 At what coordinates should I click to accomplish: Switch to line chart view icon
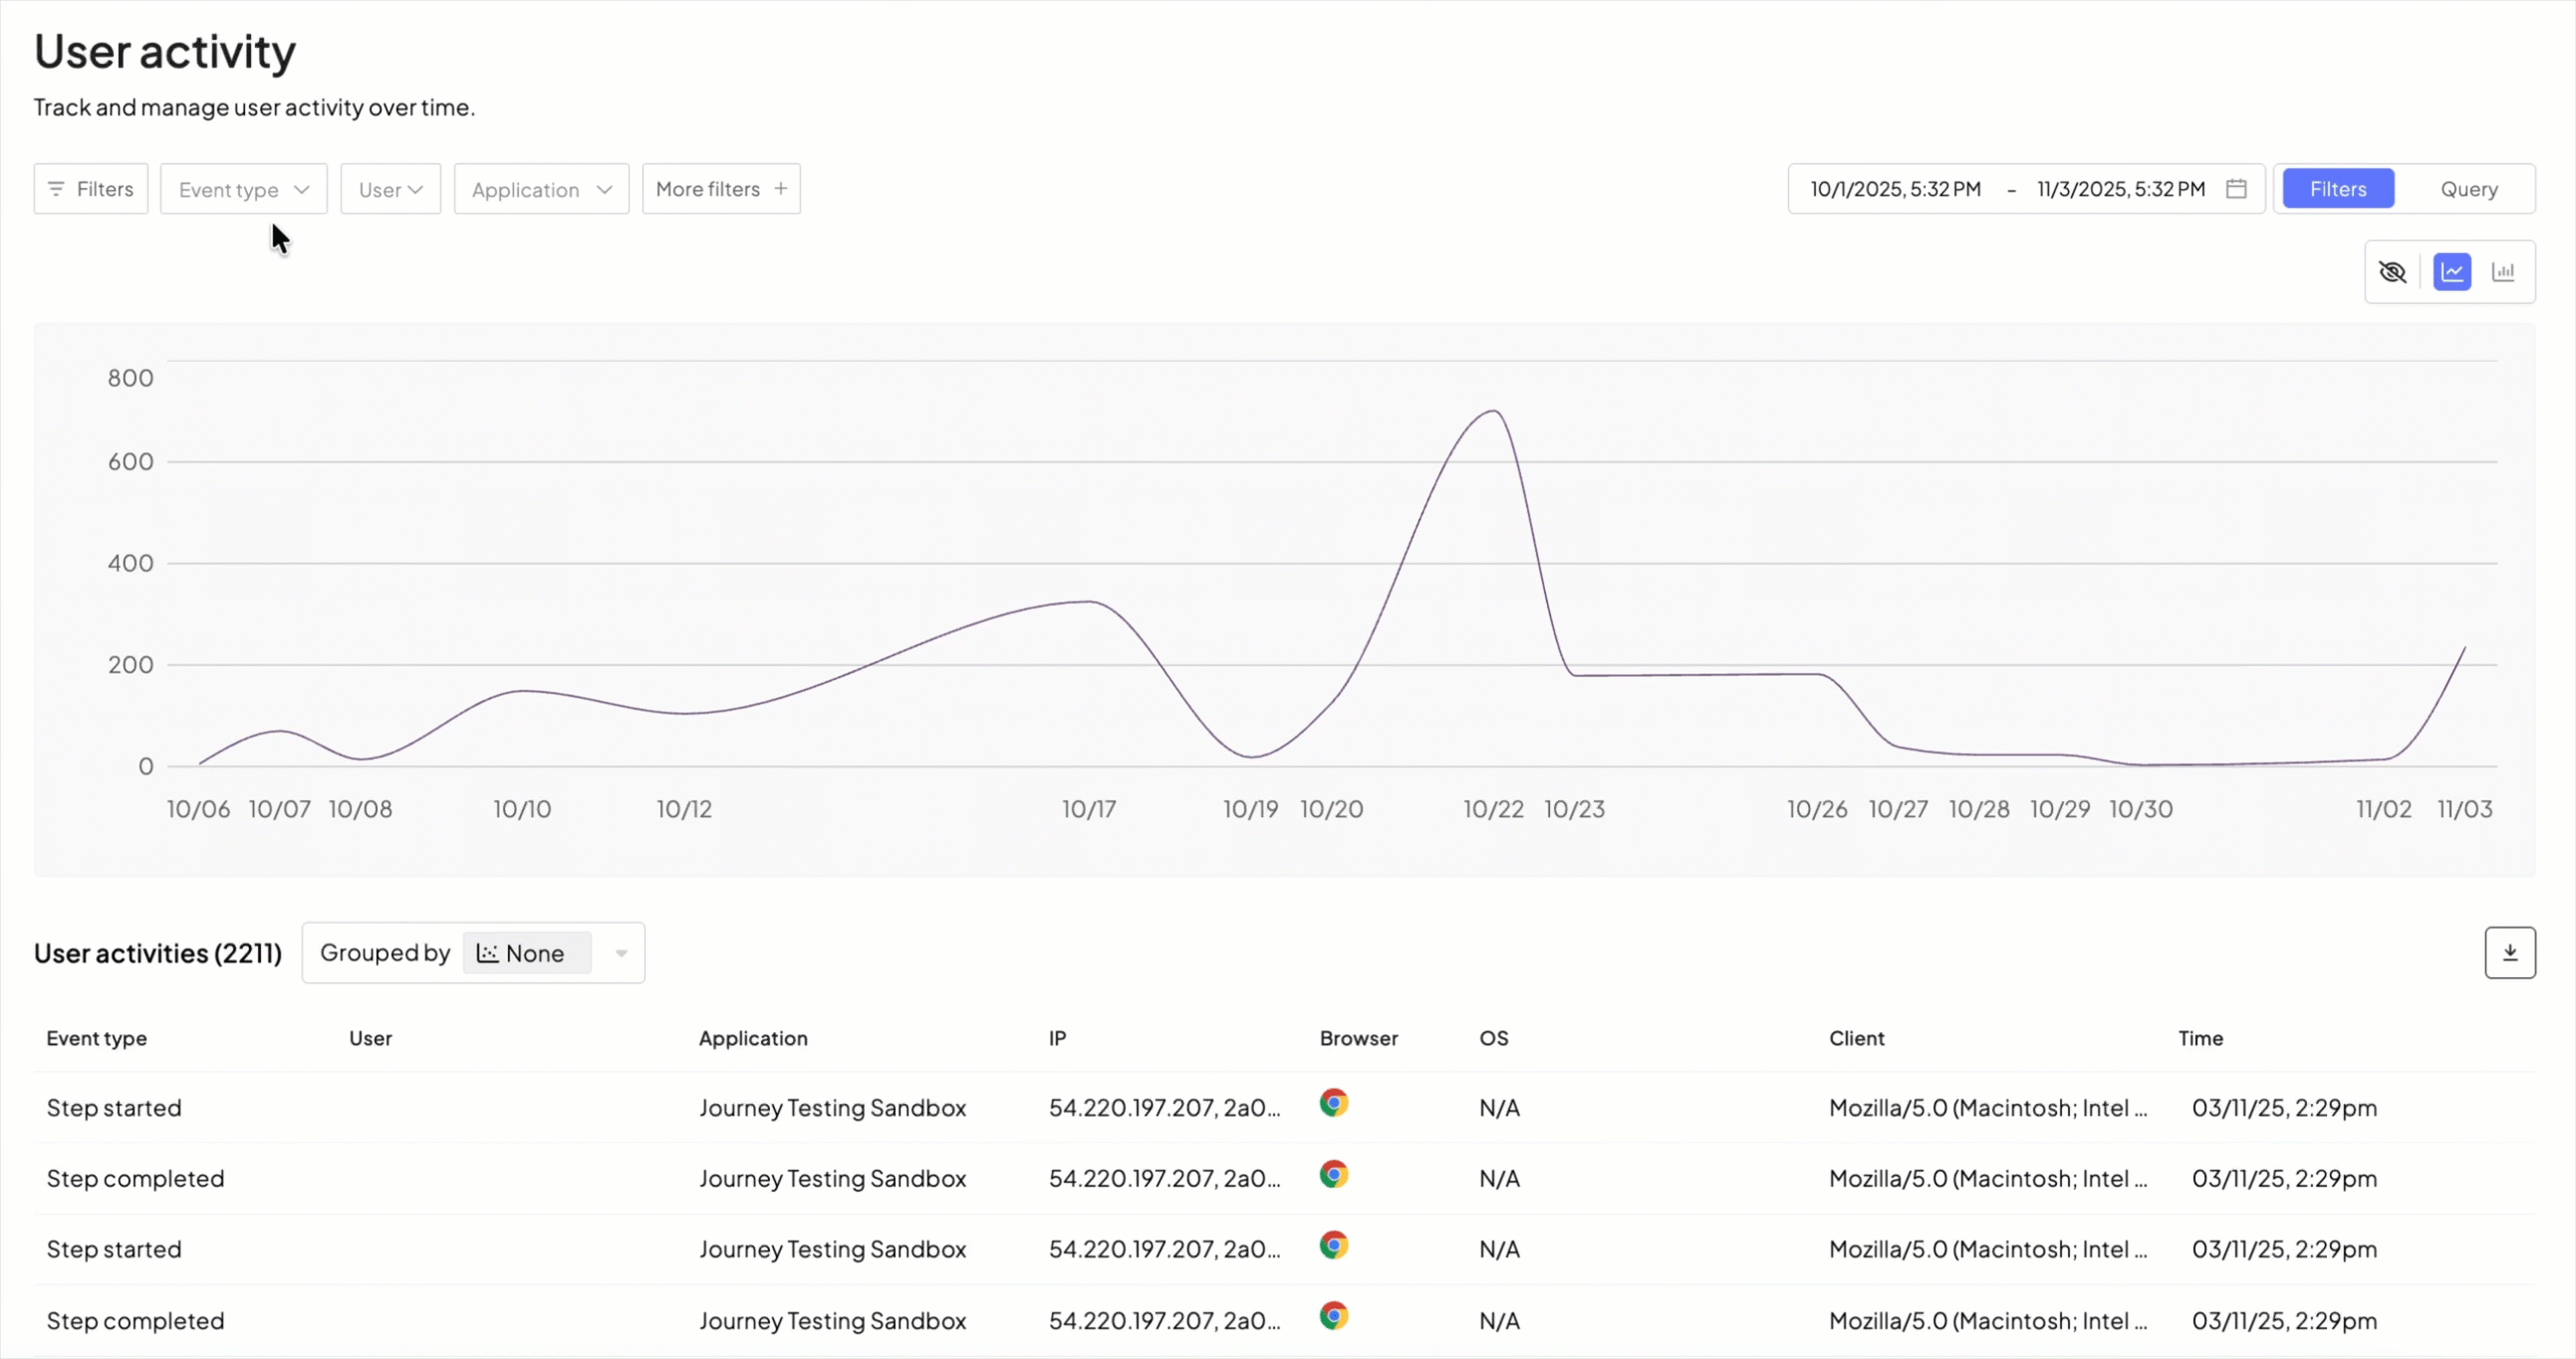pyautogui.click(x=2452, y=272)
